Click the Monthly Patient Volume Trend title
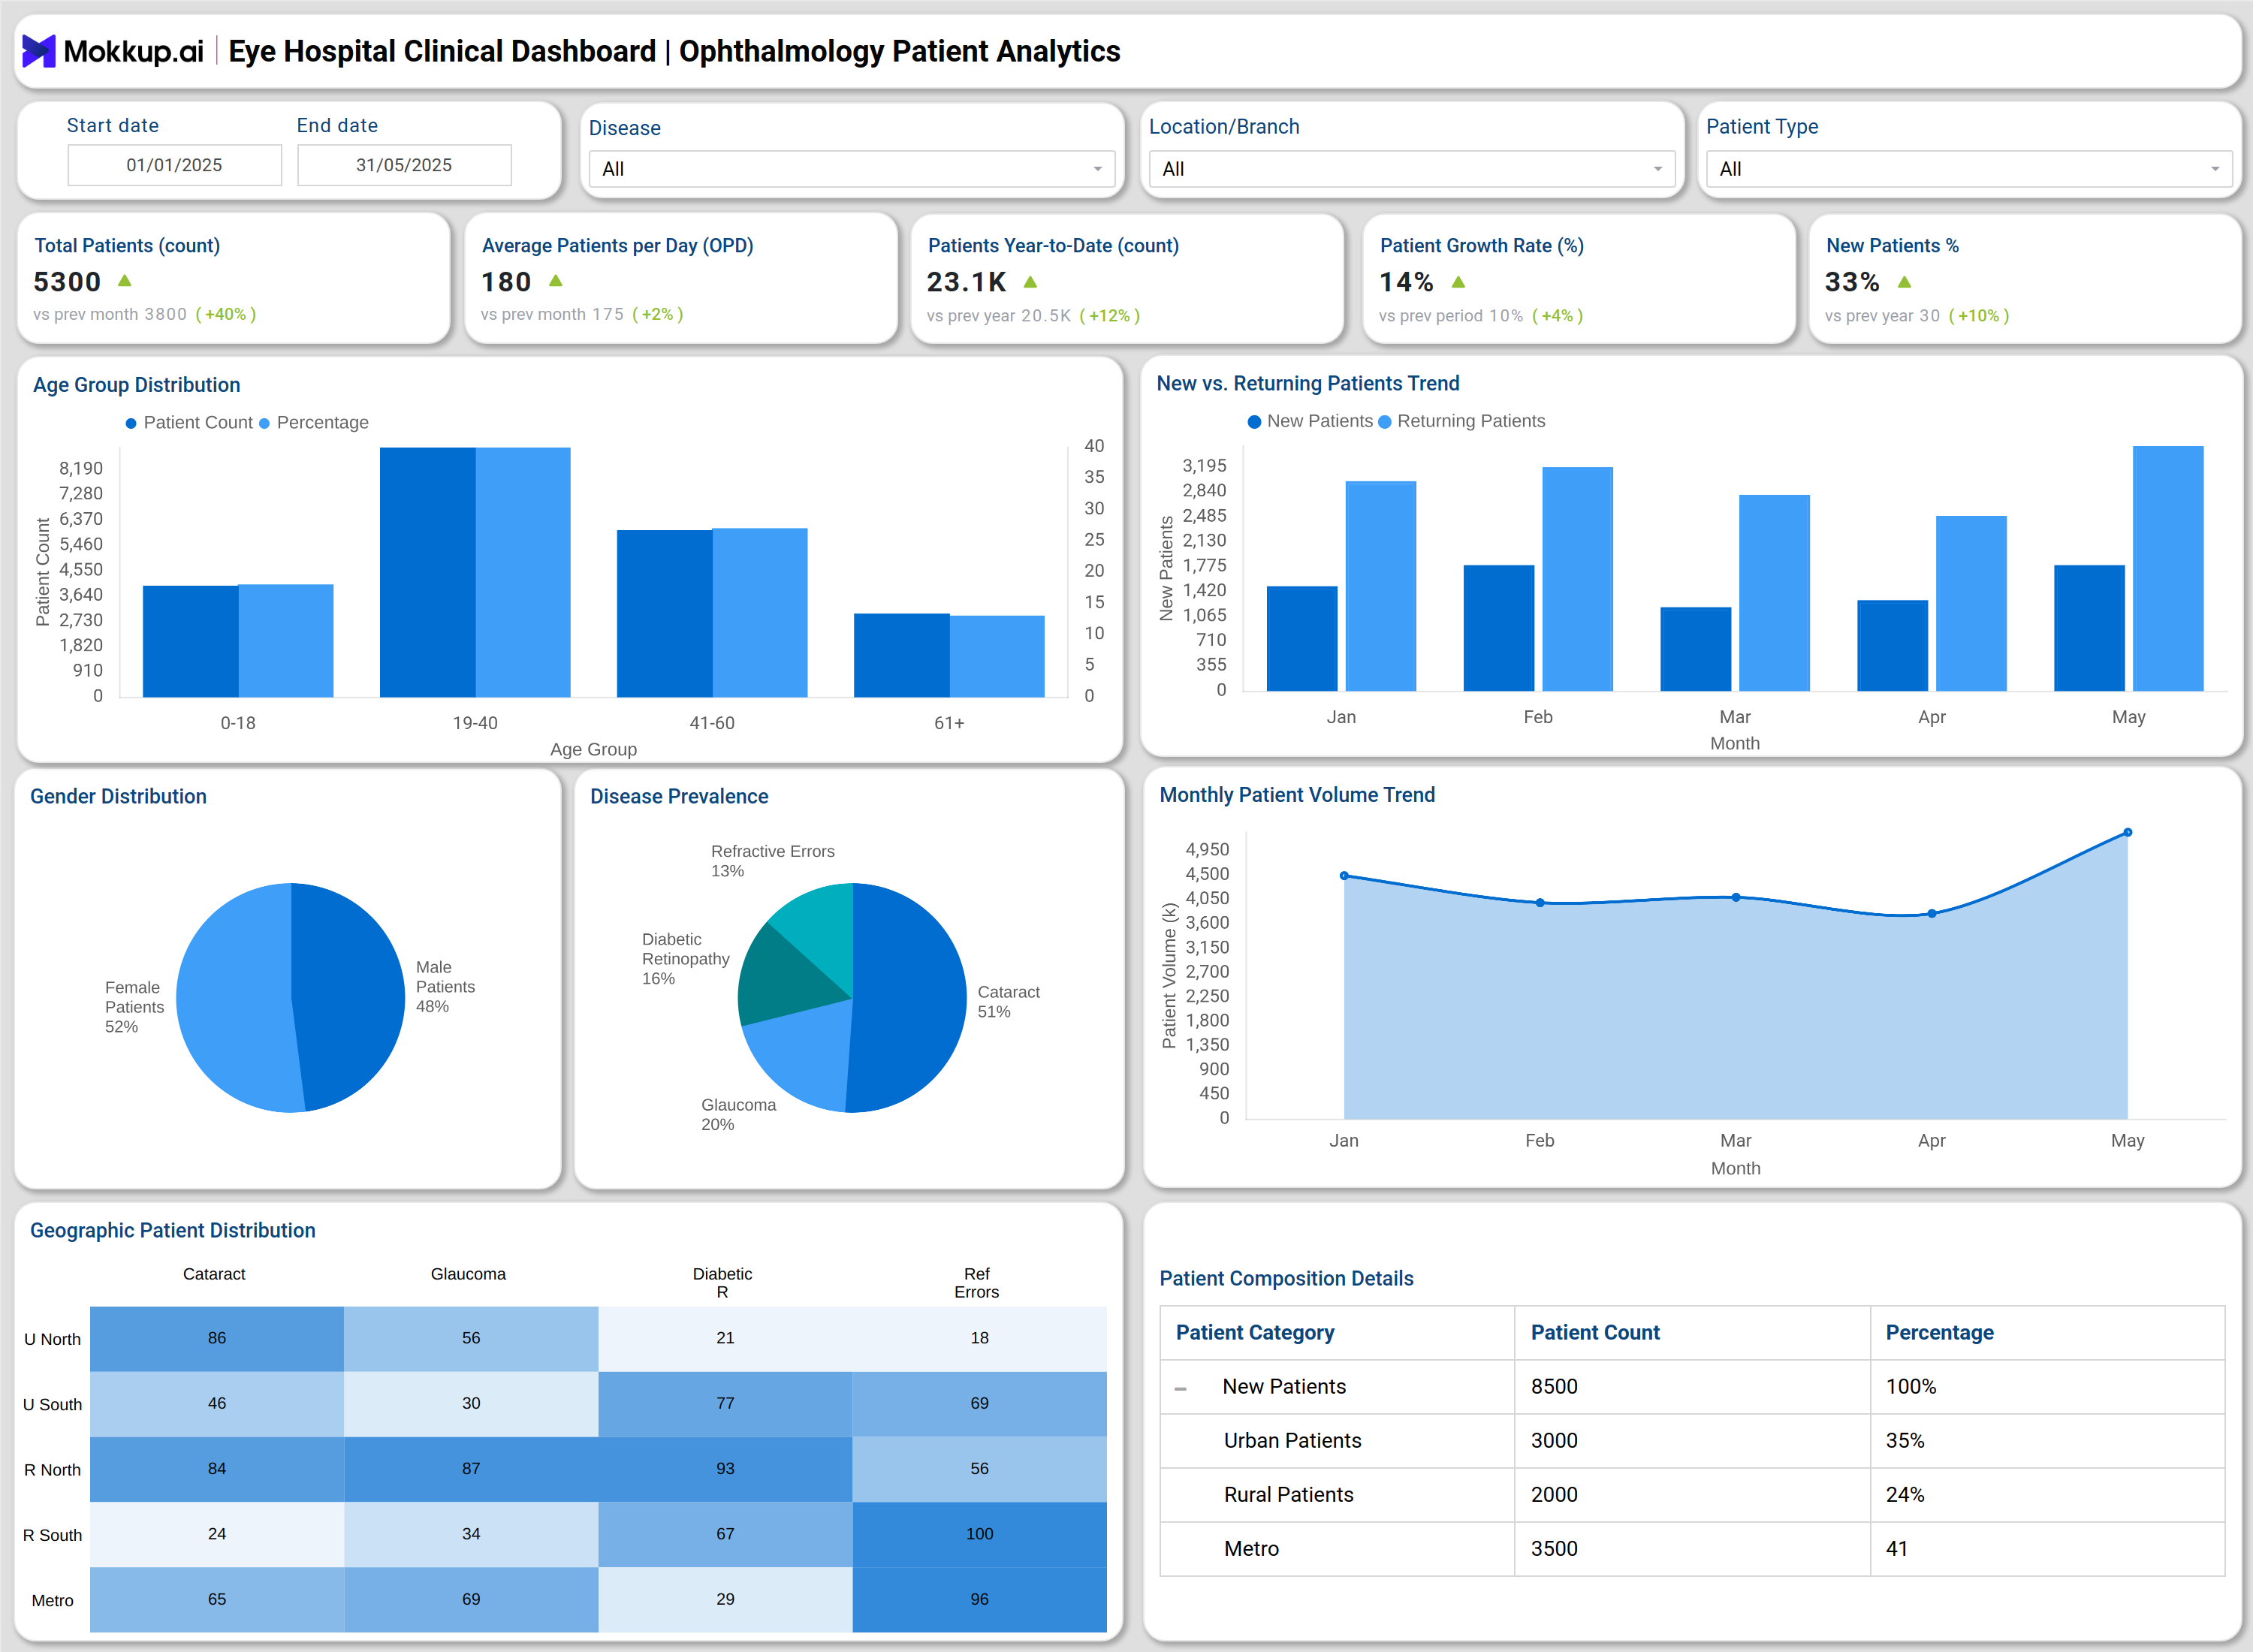 [1297, 795]
